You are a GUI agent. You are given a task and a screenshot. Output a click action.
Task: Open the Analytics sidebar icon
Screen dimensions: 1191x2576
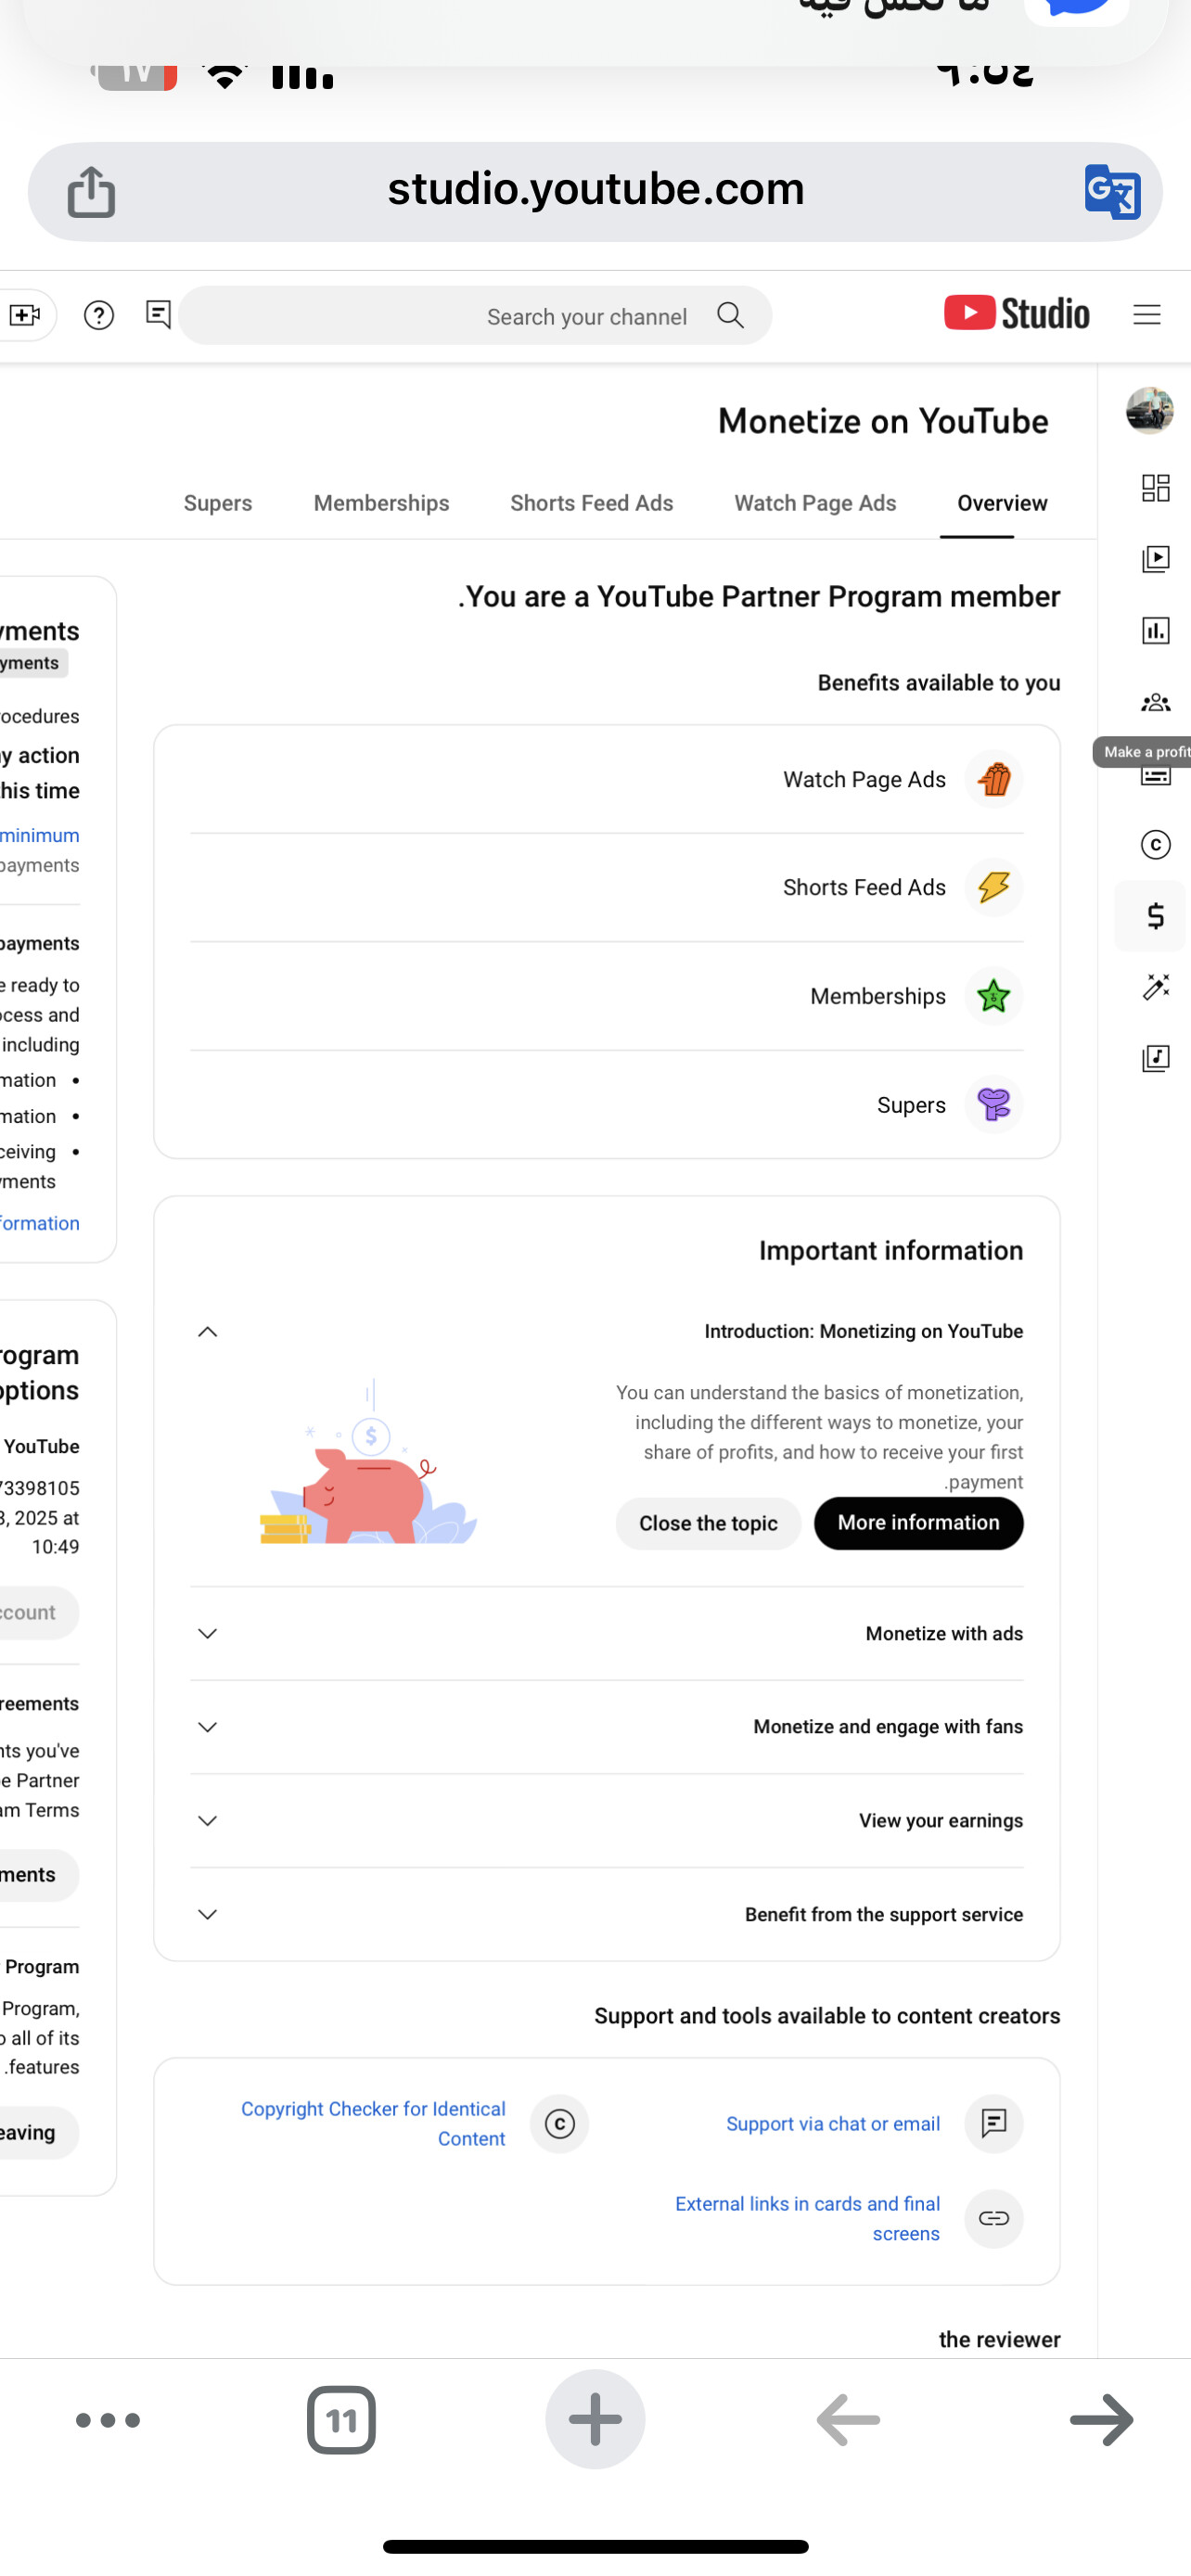pos(1155,630)
